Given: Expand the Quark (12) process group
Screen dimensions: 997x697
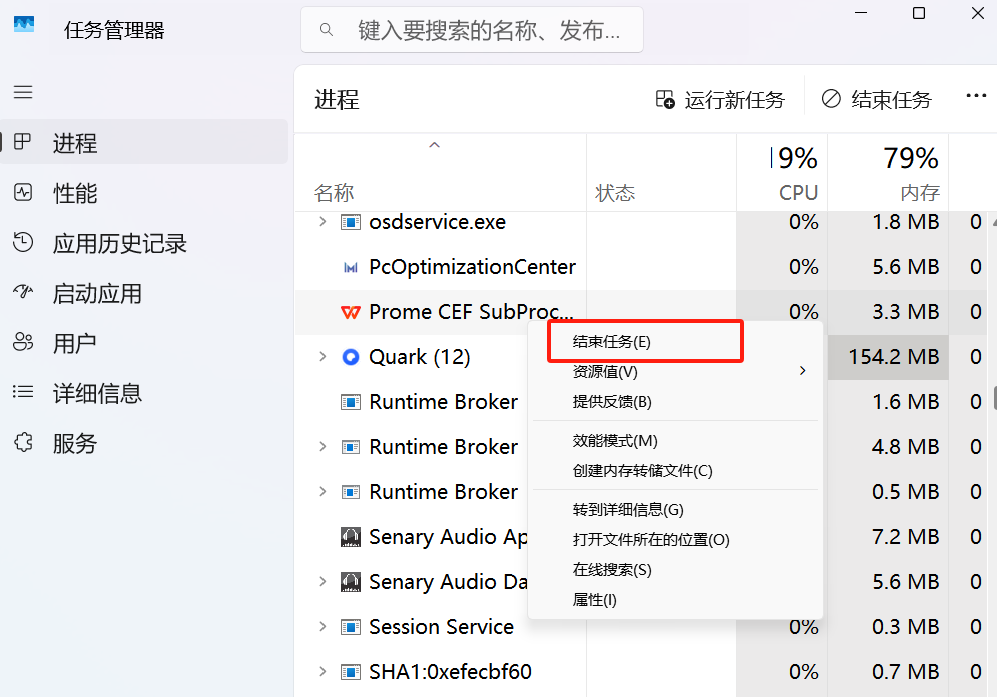Looking at the screenshot, I should [x=322, y=357].
